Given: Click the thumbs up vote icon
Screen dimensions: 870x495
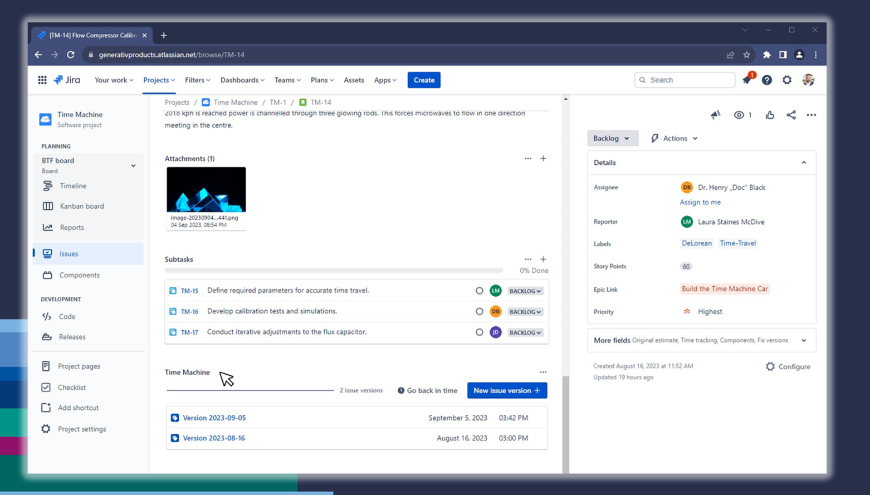Looking at the screenshot, I should pos(770,115).
